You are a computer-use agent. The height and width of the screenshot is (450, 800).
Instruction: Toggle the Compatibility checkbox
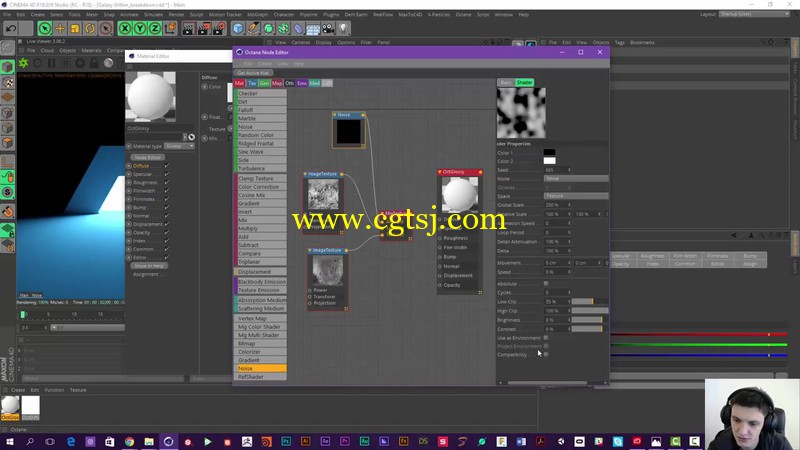546,354
